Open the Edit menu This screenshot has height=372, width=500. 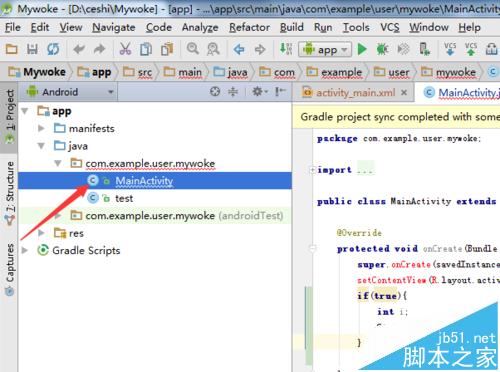point(40,27)
